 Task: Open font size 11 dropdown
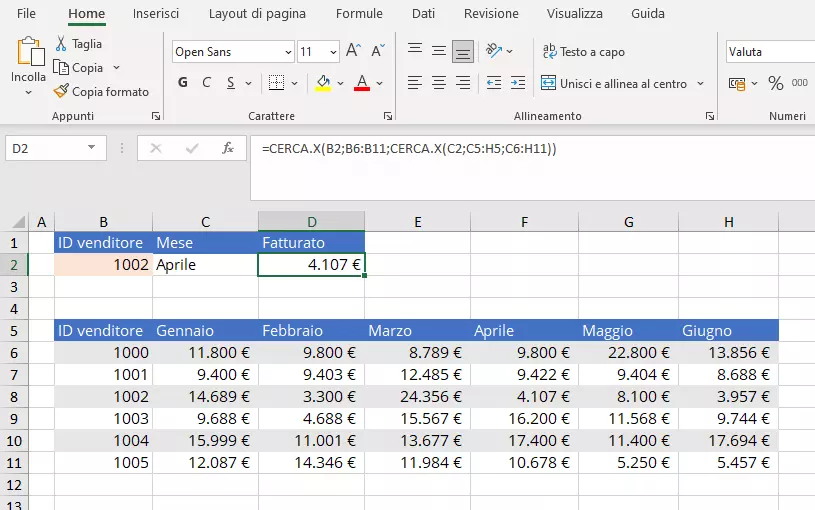coord(333,52)
